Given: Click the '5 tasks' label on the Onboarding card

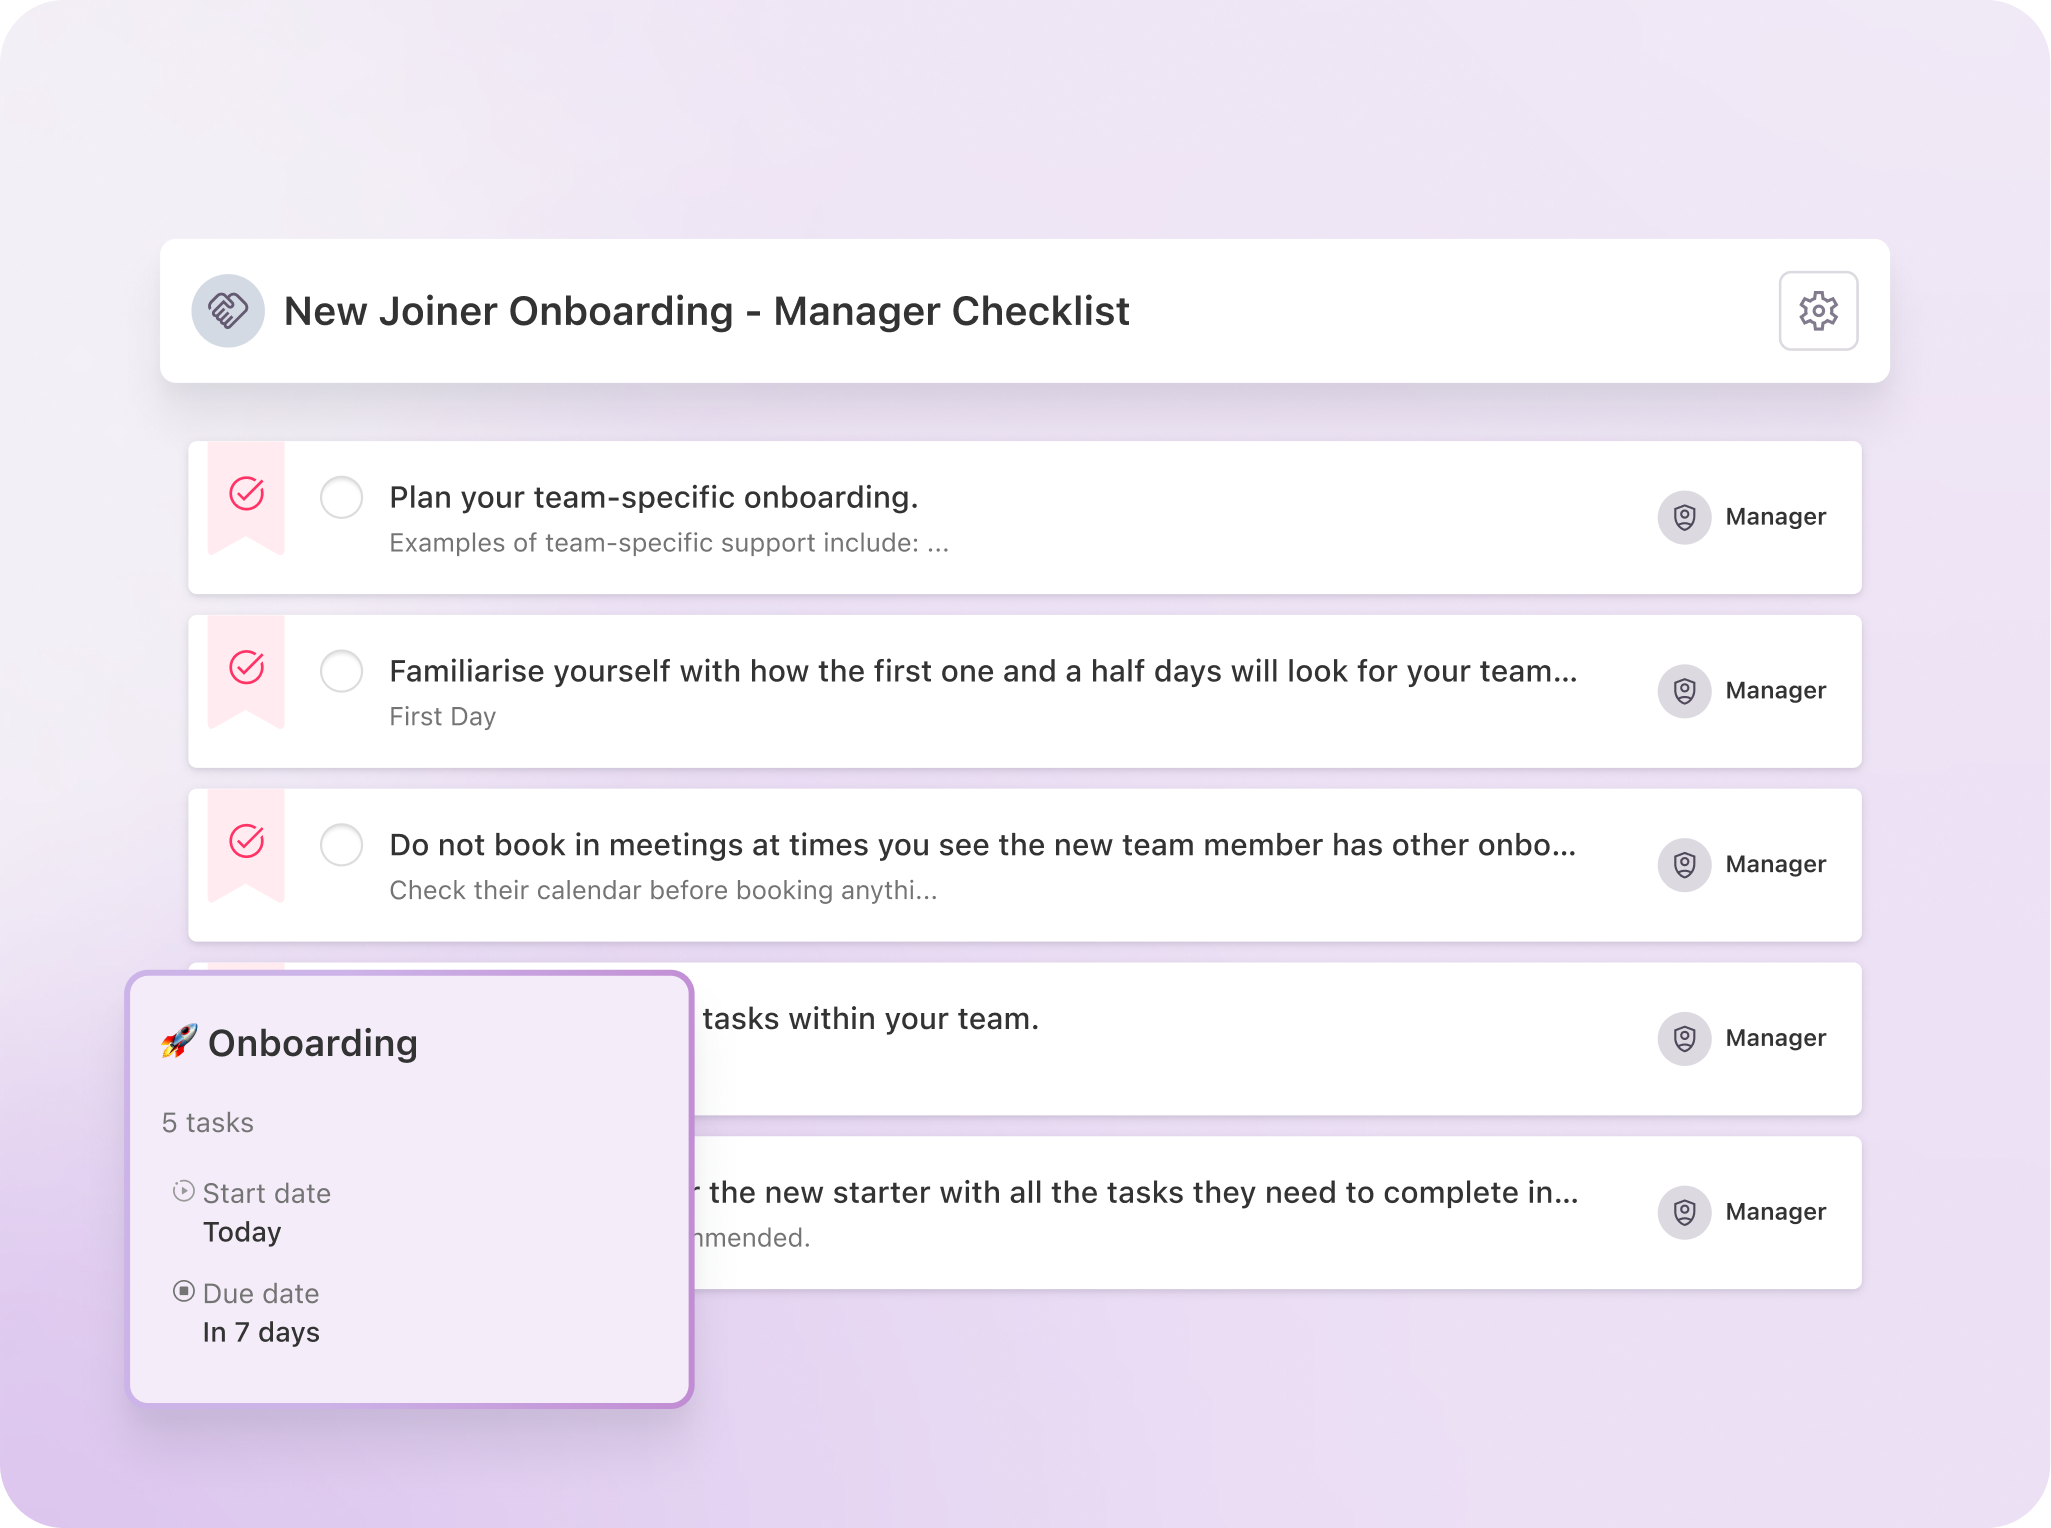Looking at the screenshot, I should tap(207, 1122).
